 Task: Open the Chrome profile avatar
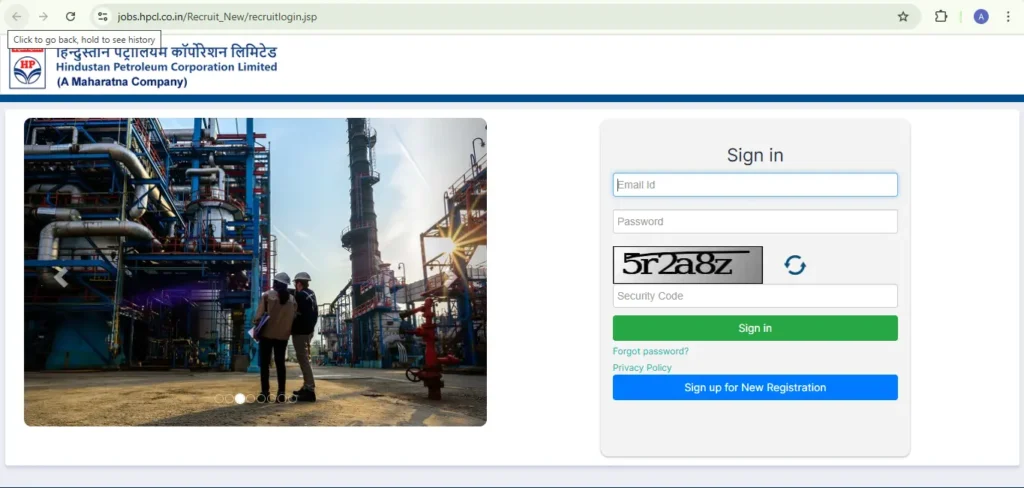981,17
